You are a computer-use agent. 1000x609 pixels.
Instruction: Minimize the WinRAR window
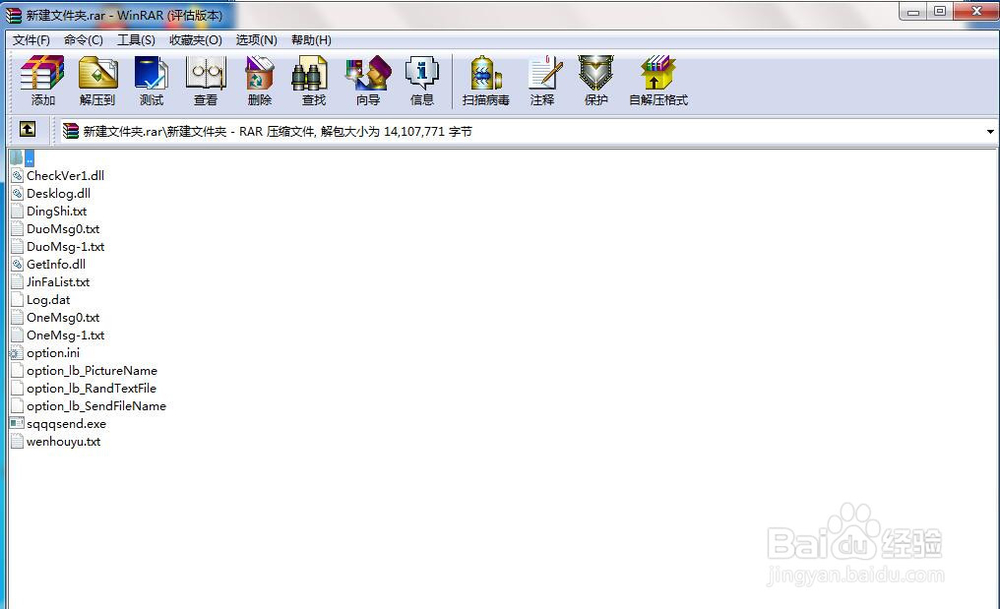(913, 11)
